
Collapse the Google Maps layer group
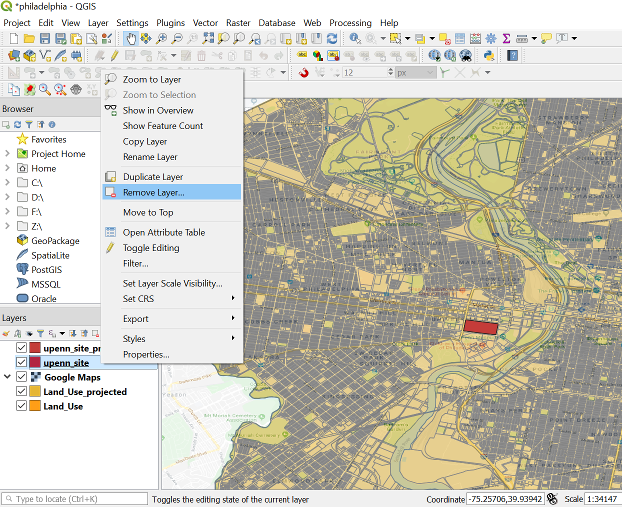point(8,378)
